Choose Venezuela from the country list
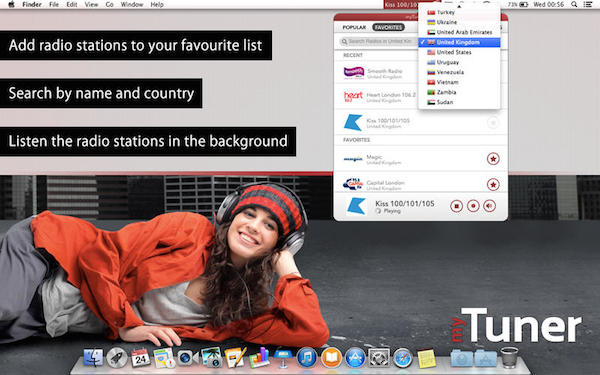This screenshot has width=600, height=375. pyautogui.click(x=459, y=72)
